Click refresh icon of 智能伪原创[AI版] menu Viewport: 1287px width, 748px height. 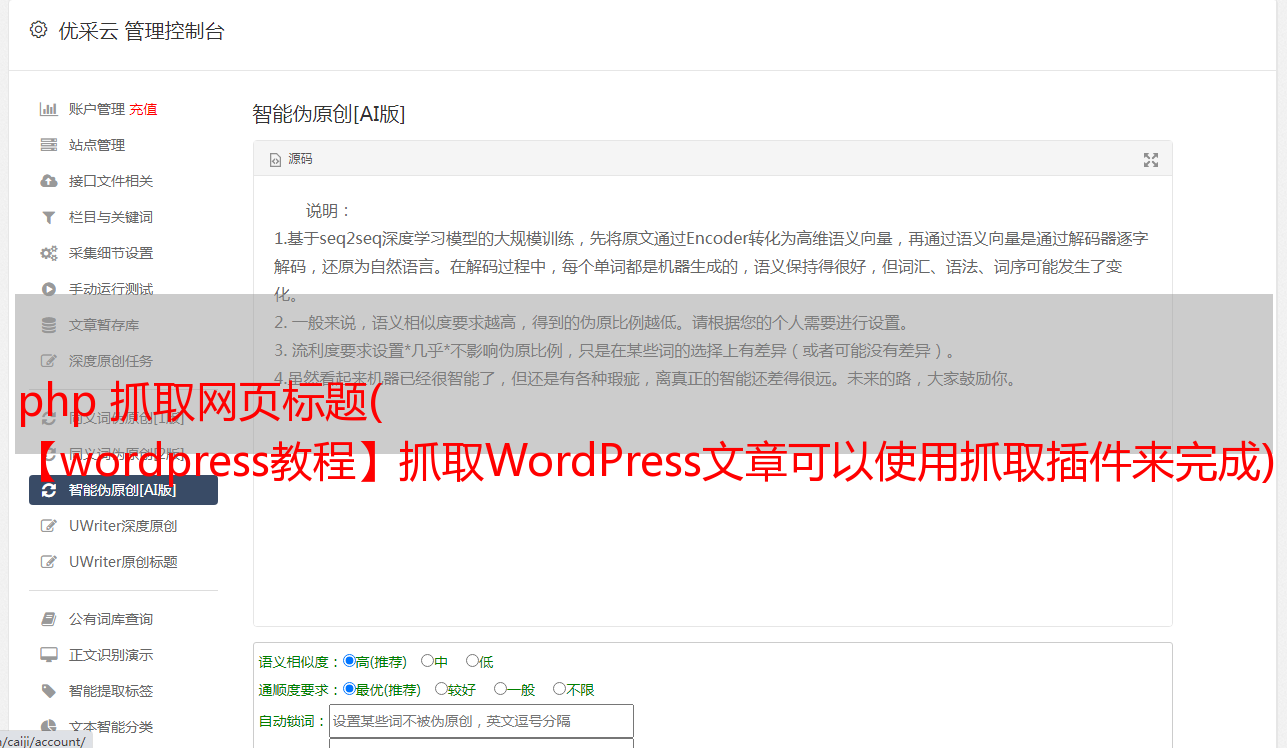point(48,490)
